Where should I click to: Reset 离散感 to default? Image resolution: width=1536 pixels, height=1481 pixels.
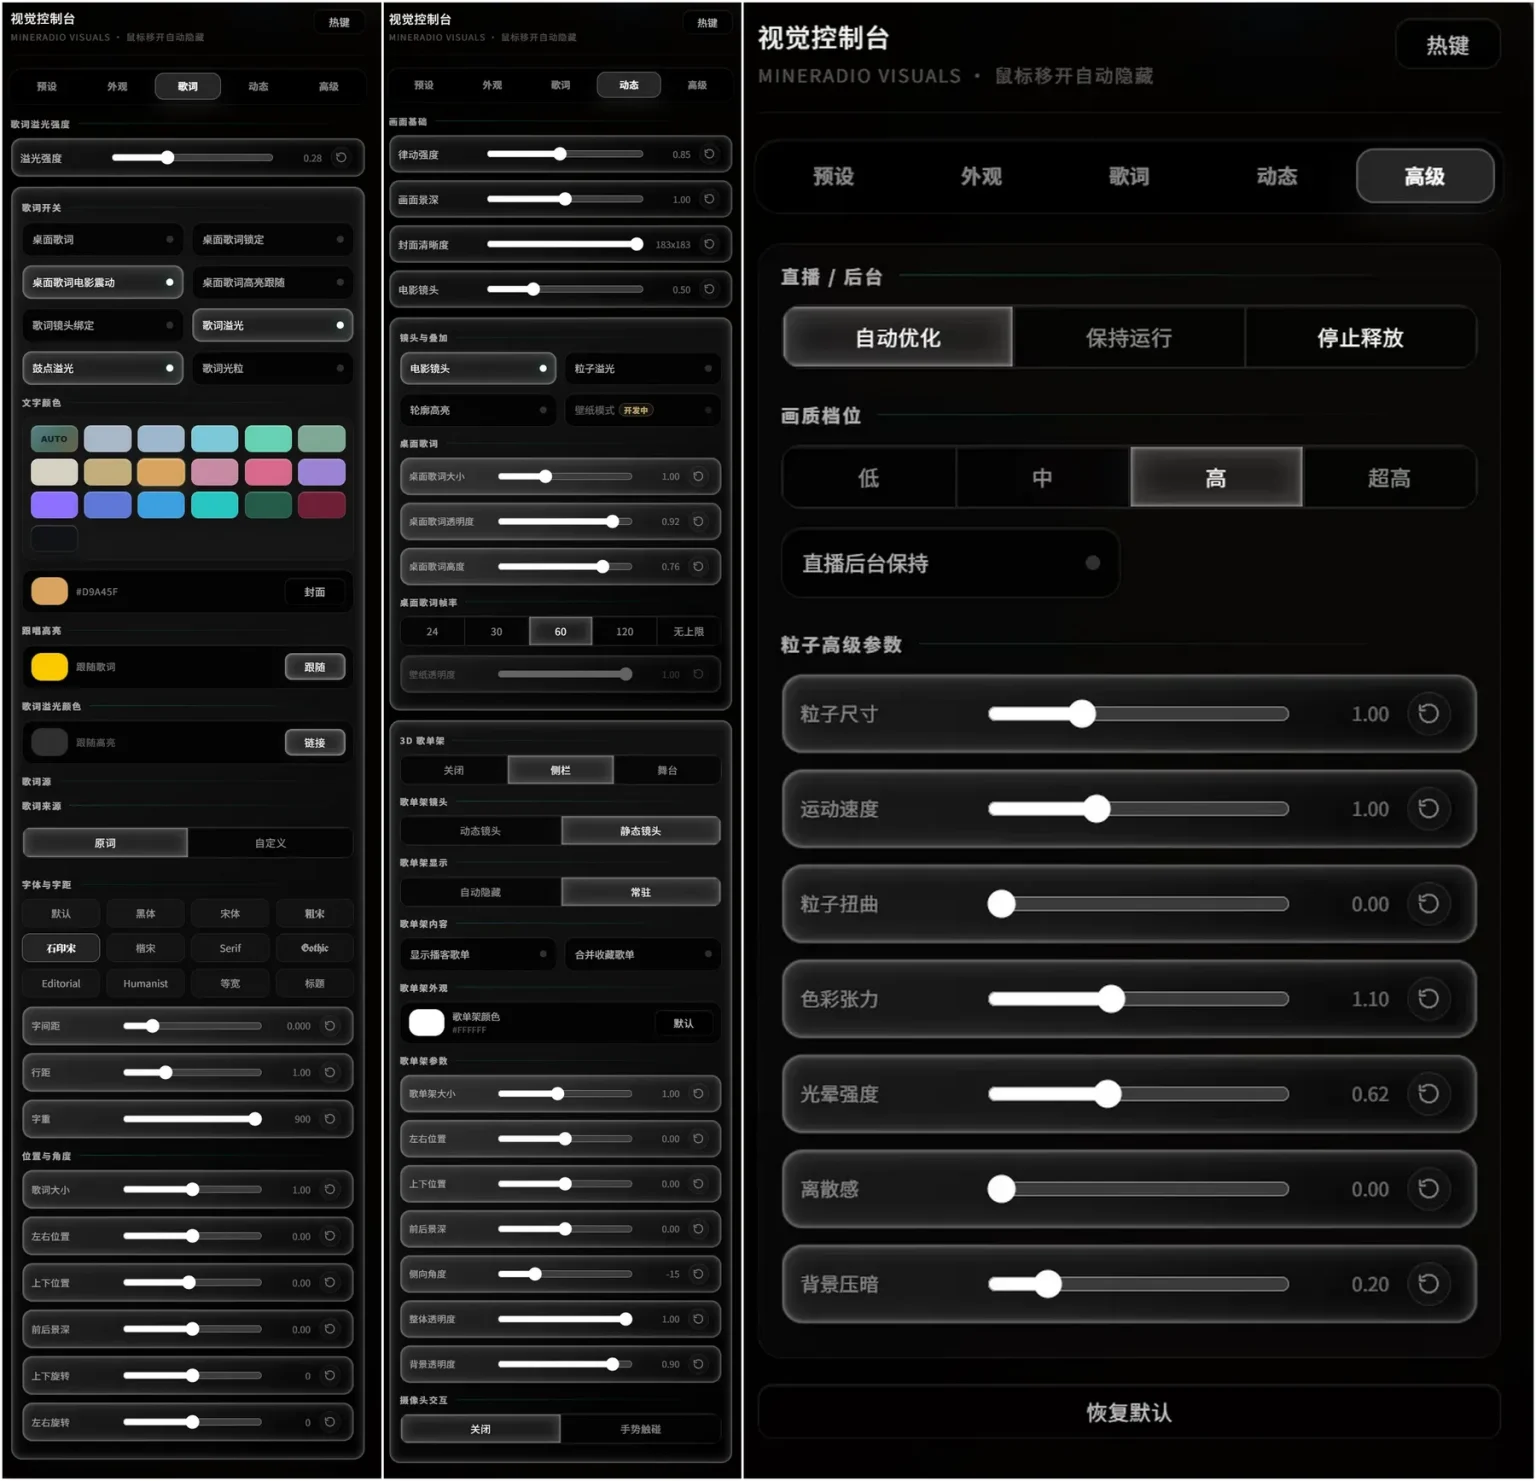coord(1429,1188)
